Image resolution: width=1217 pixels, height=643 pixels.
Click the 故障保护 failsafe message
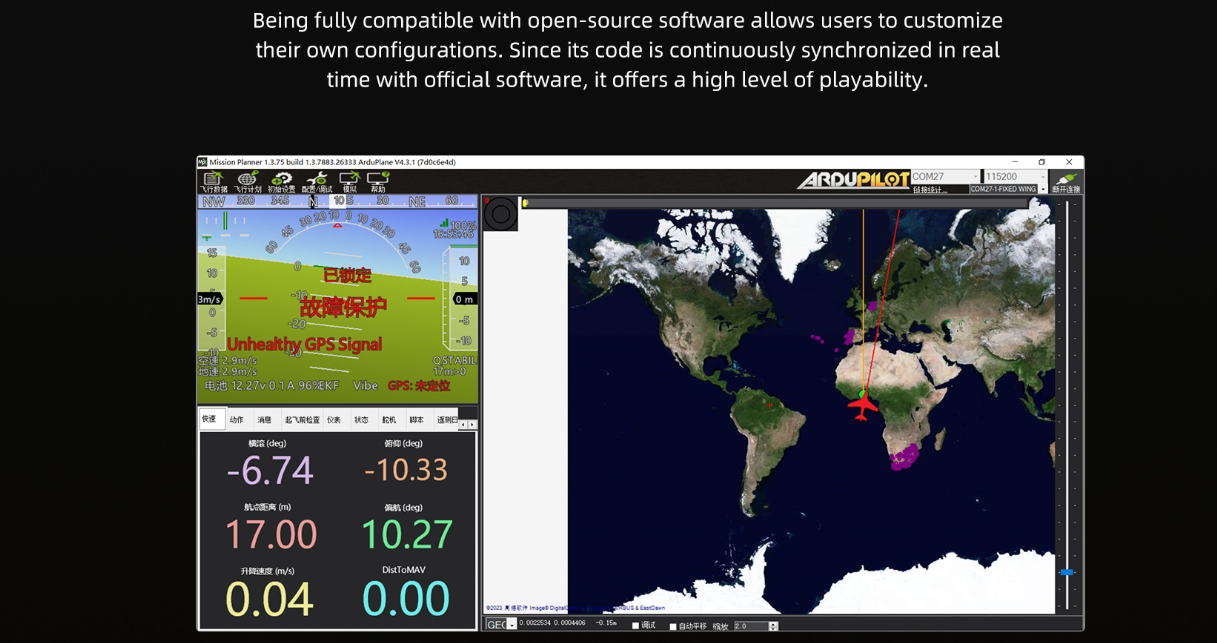click(x=343, y=307)
